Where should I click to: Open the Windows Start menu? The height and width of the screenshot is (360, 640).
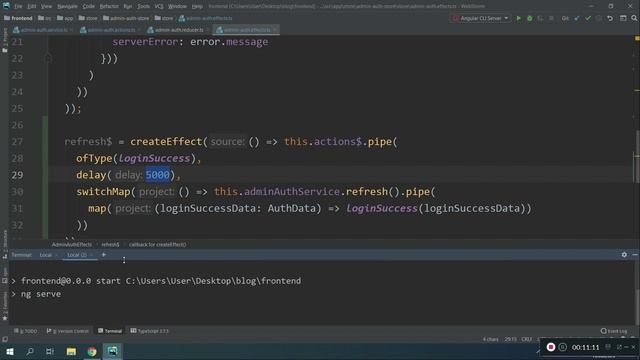(x=10, y=351)
